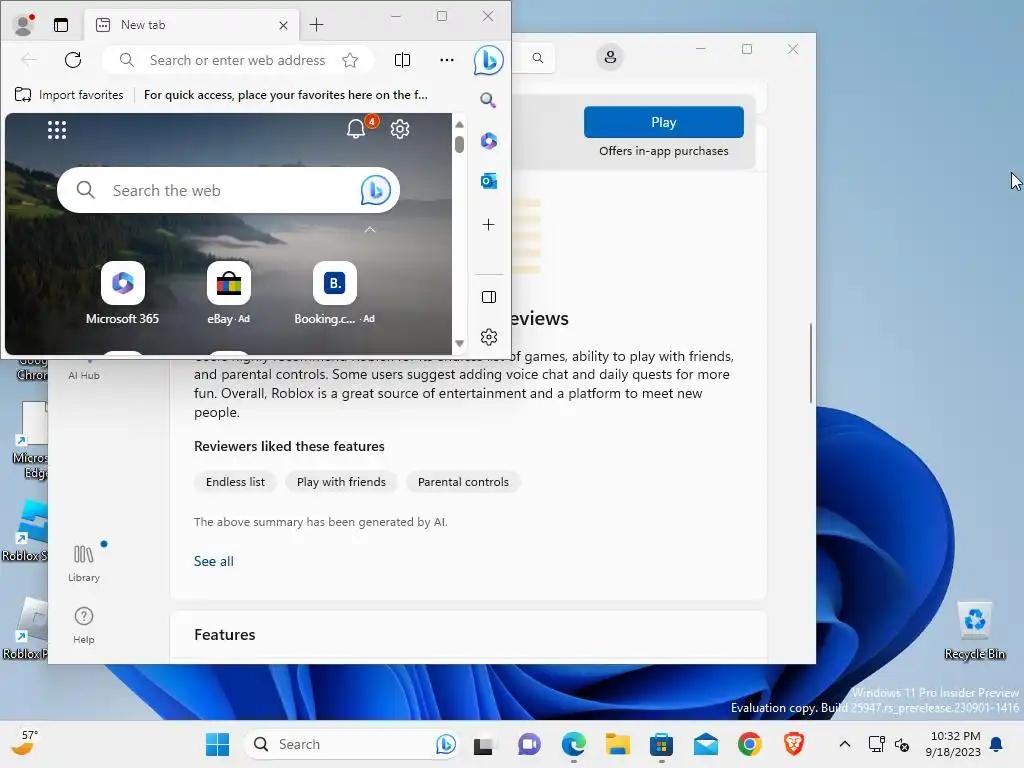
Task: Refresh the Edge page
Action: point(73,60)
